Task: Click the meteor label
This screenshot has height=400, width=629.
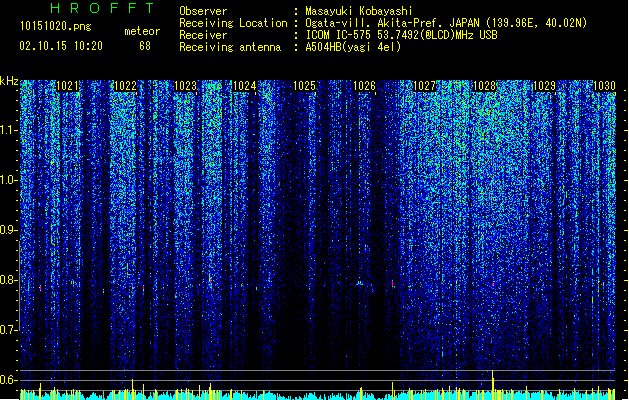Action: click(142, 31)
